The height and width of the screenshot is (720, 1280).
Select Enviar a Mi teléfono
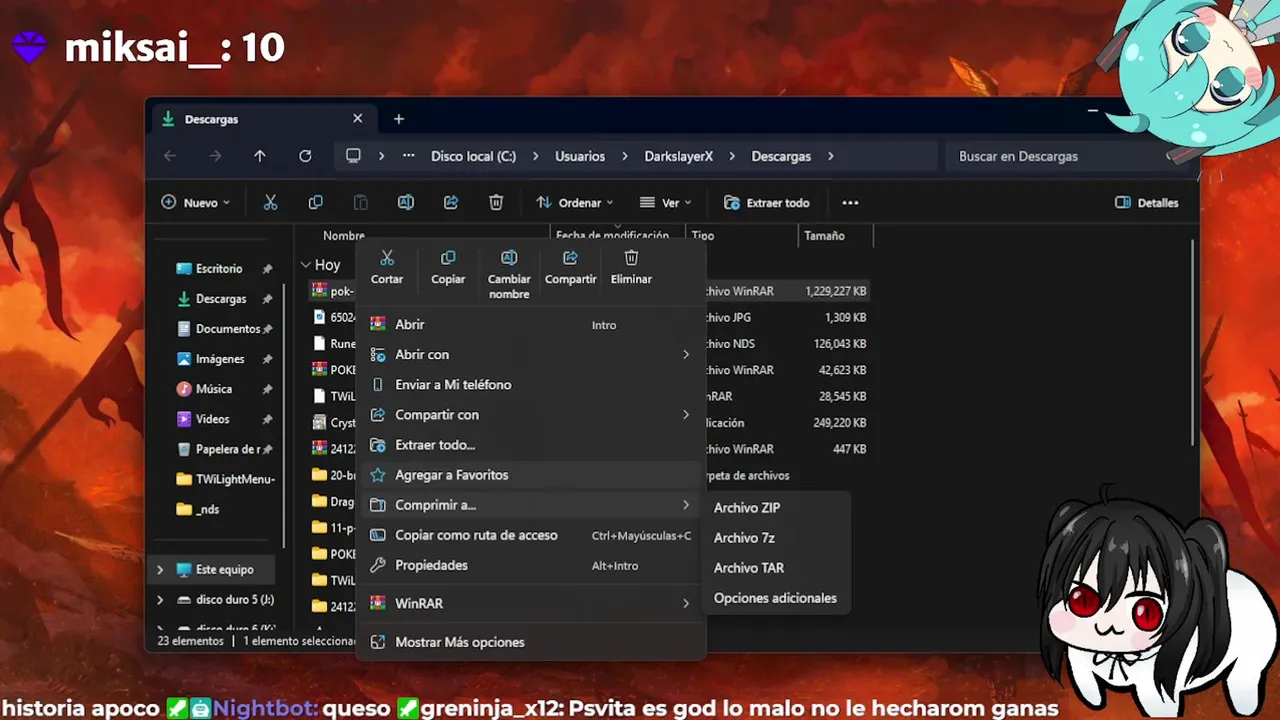[x=530, y=385]
